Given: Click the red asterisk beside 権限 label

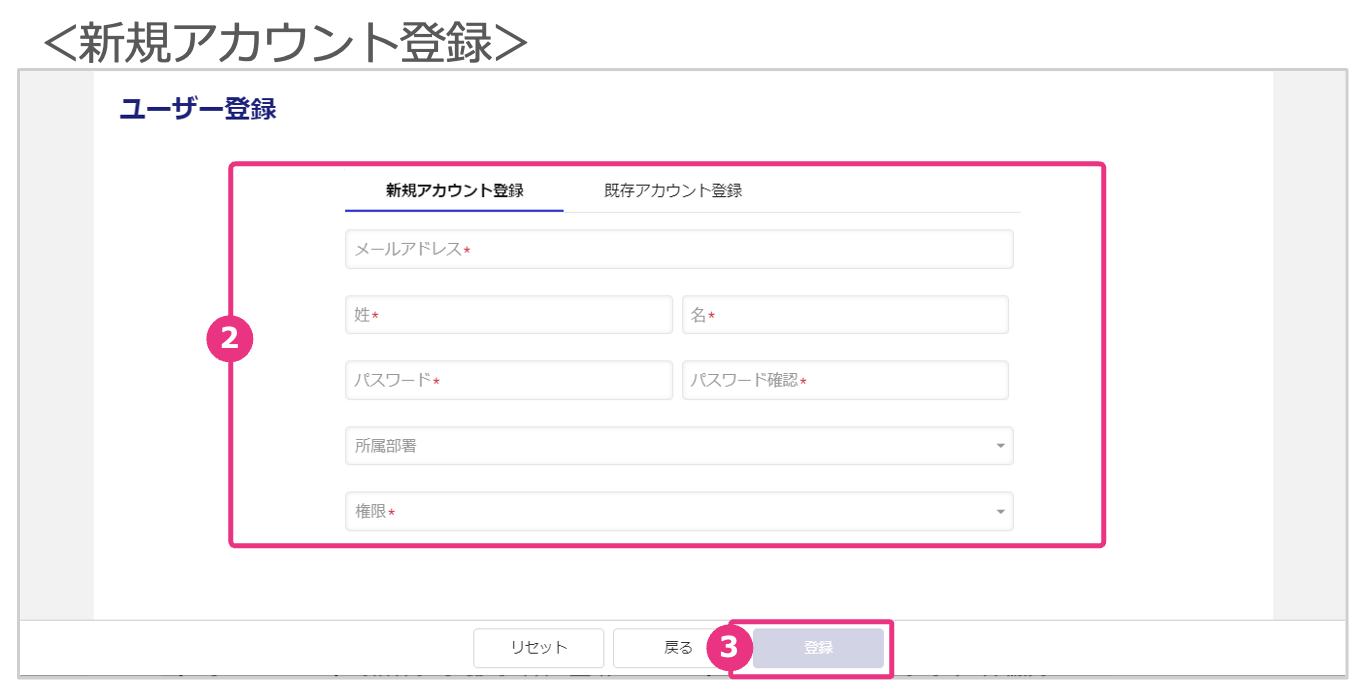Looking at the screenshot, I should coord(392,513).
